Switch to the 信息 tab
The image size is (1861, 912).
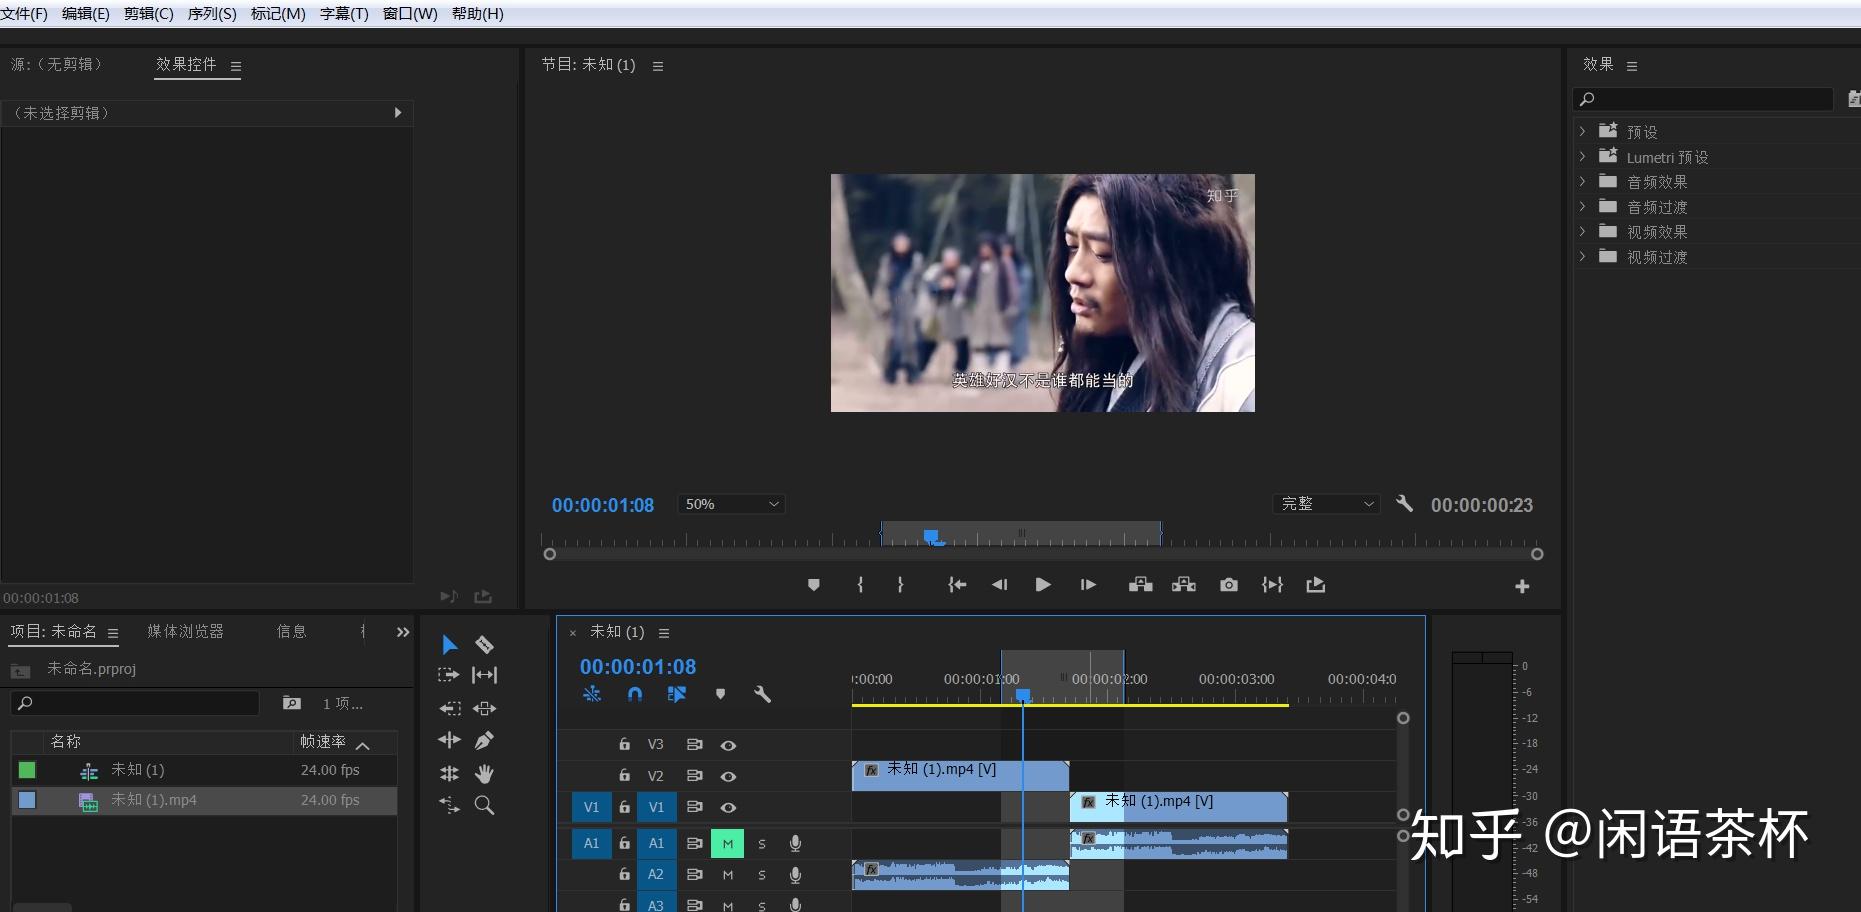point(292,631)
